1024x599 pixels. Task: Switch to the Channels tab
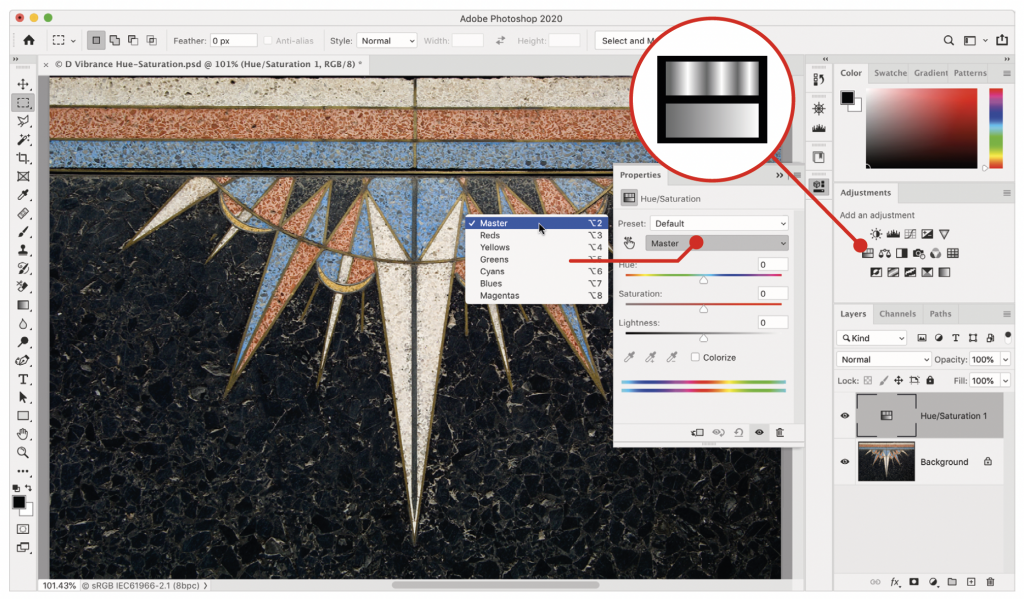coord(897,314)
